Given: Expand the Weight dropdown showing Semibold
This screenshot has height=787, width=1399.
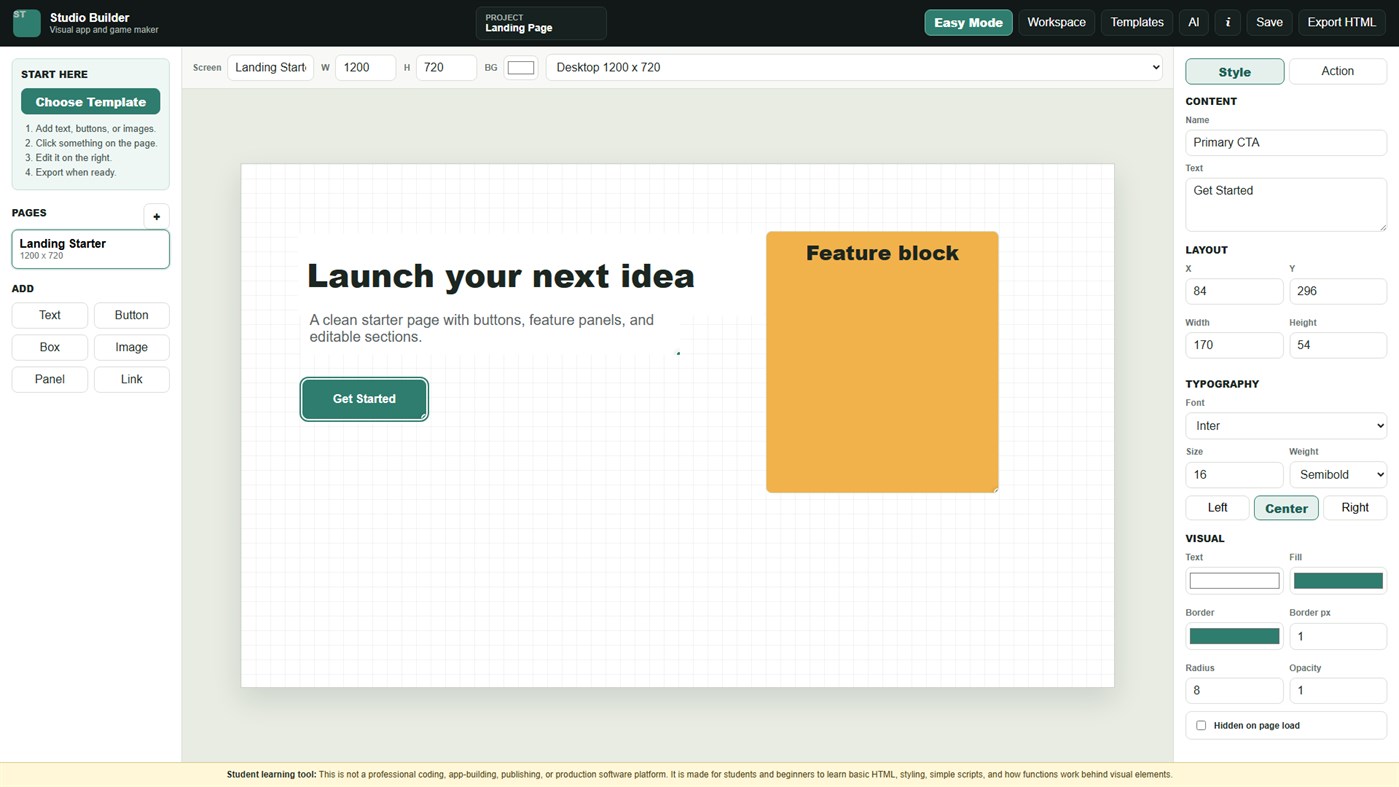Looking at the screenshot, I should pos(1338,474).
